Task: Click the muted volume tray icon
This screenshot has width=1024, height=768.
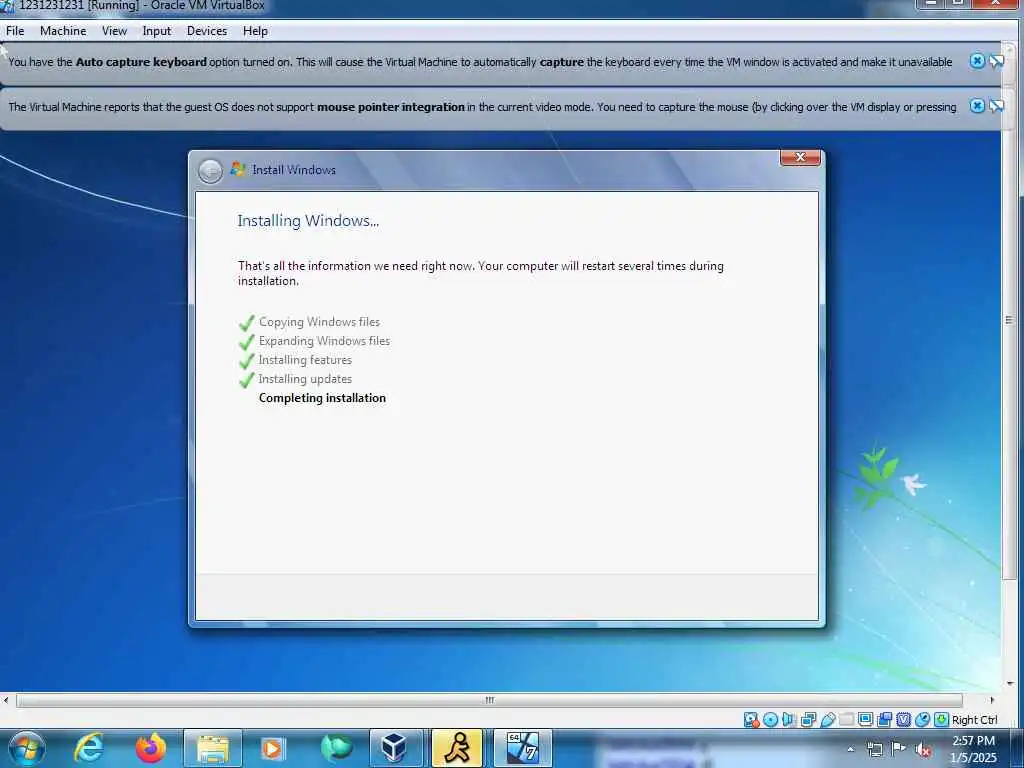Action: click(923, 749)
